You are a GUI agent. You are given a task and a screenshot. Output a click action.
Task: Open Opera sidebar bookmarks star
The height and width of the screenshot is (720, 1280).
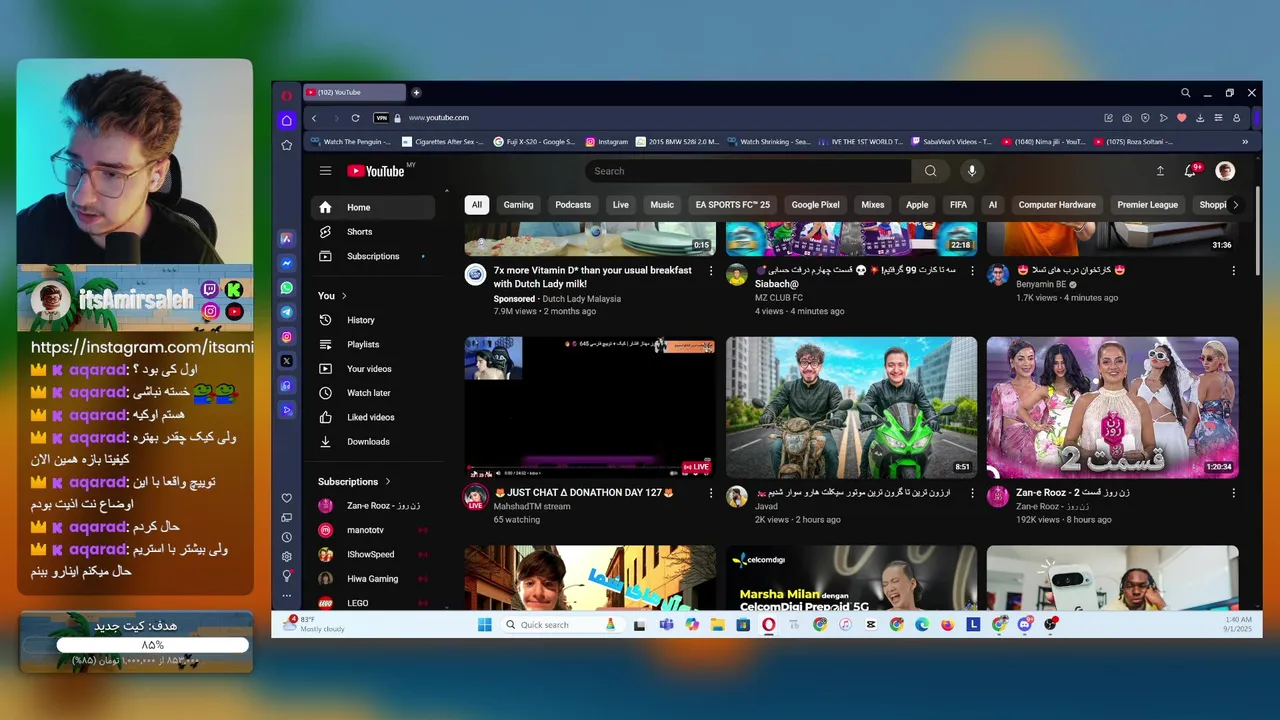click(x=287, y=145)
